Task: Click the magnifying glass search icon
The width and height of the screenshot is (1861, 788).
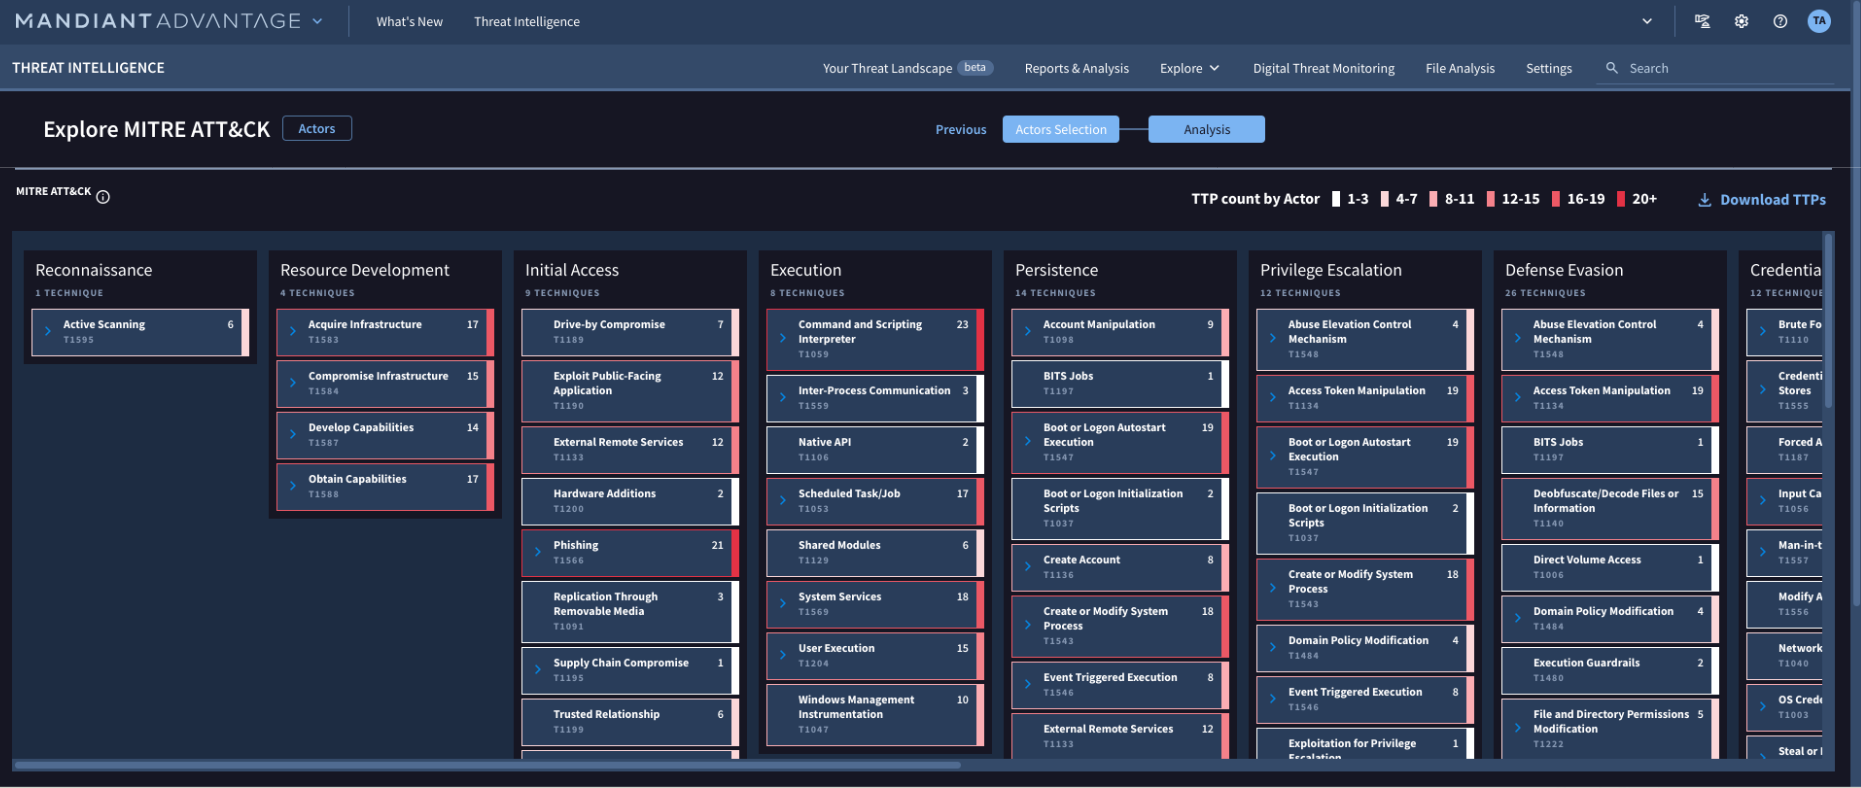Action: [x=1612, y=68]
